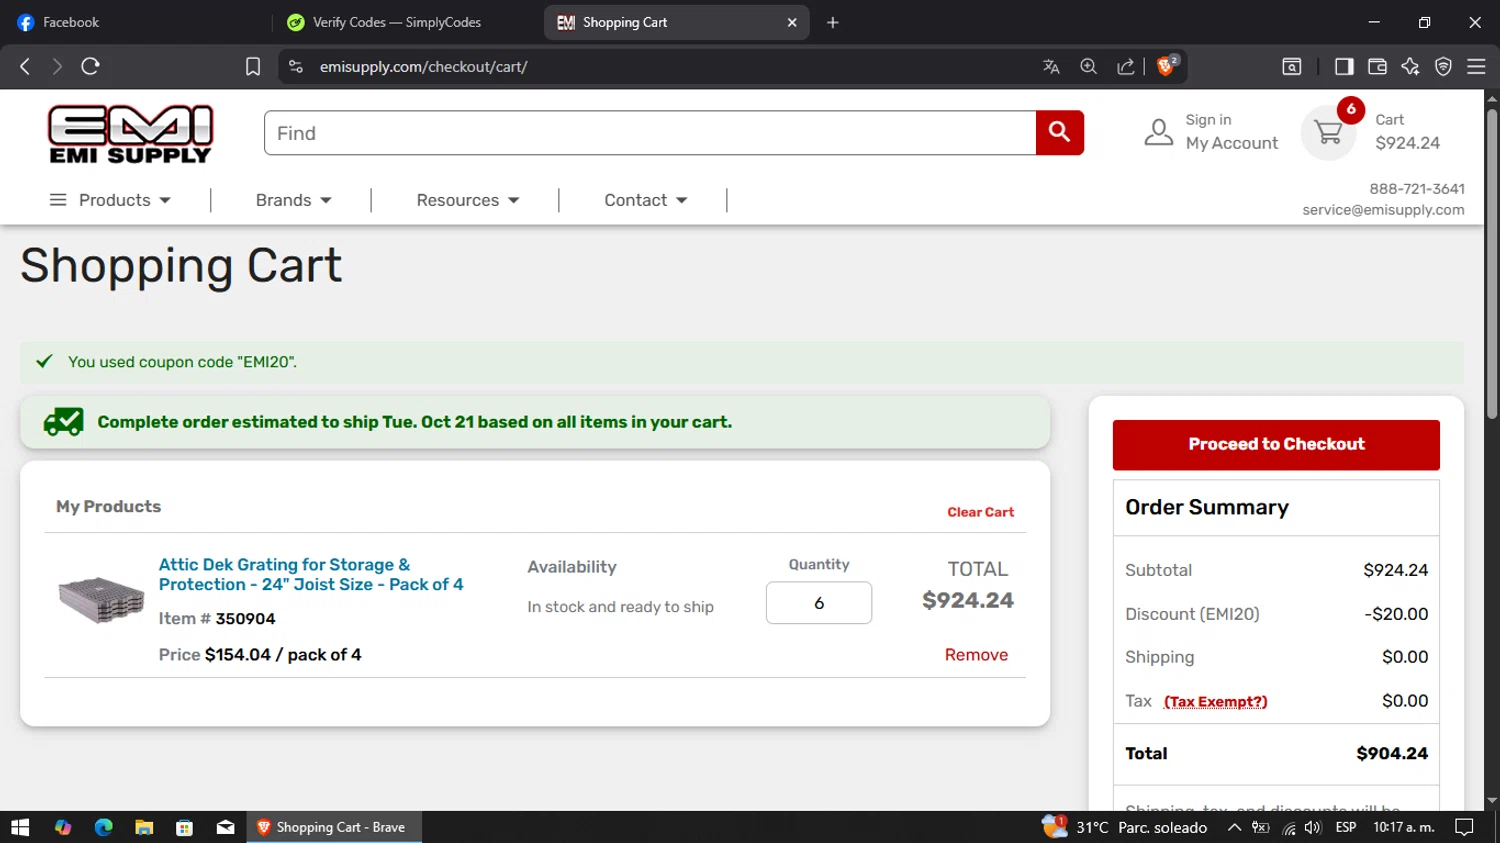
Task: Click the Copilot icon in the taskbar
Action: [63, 827]
